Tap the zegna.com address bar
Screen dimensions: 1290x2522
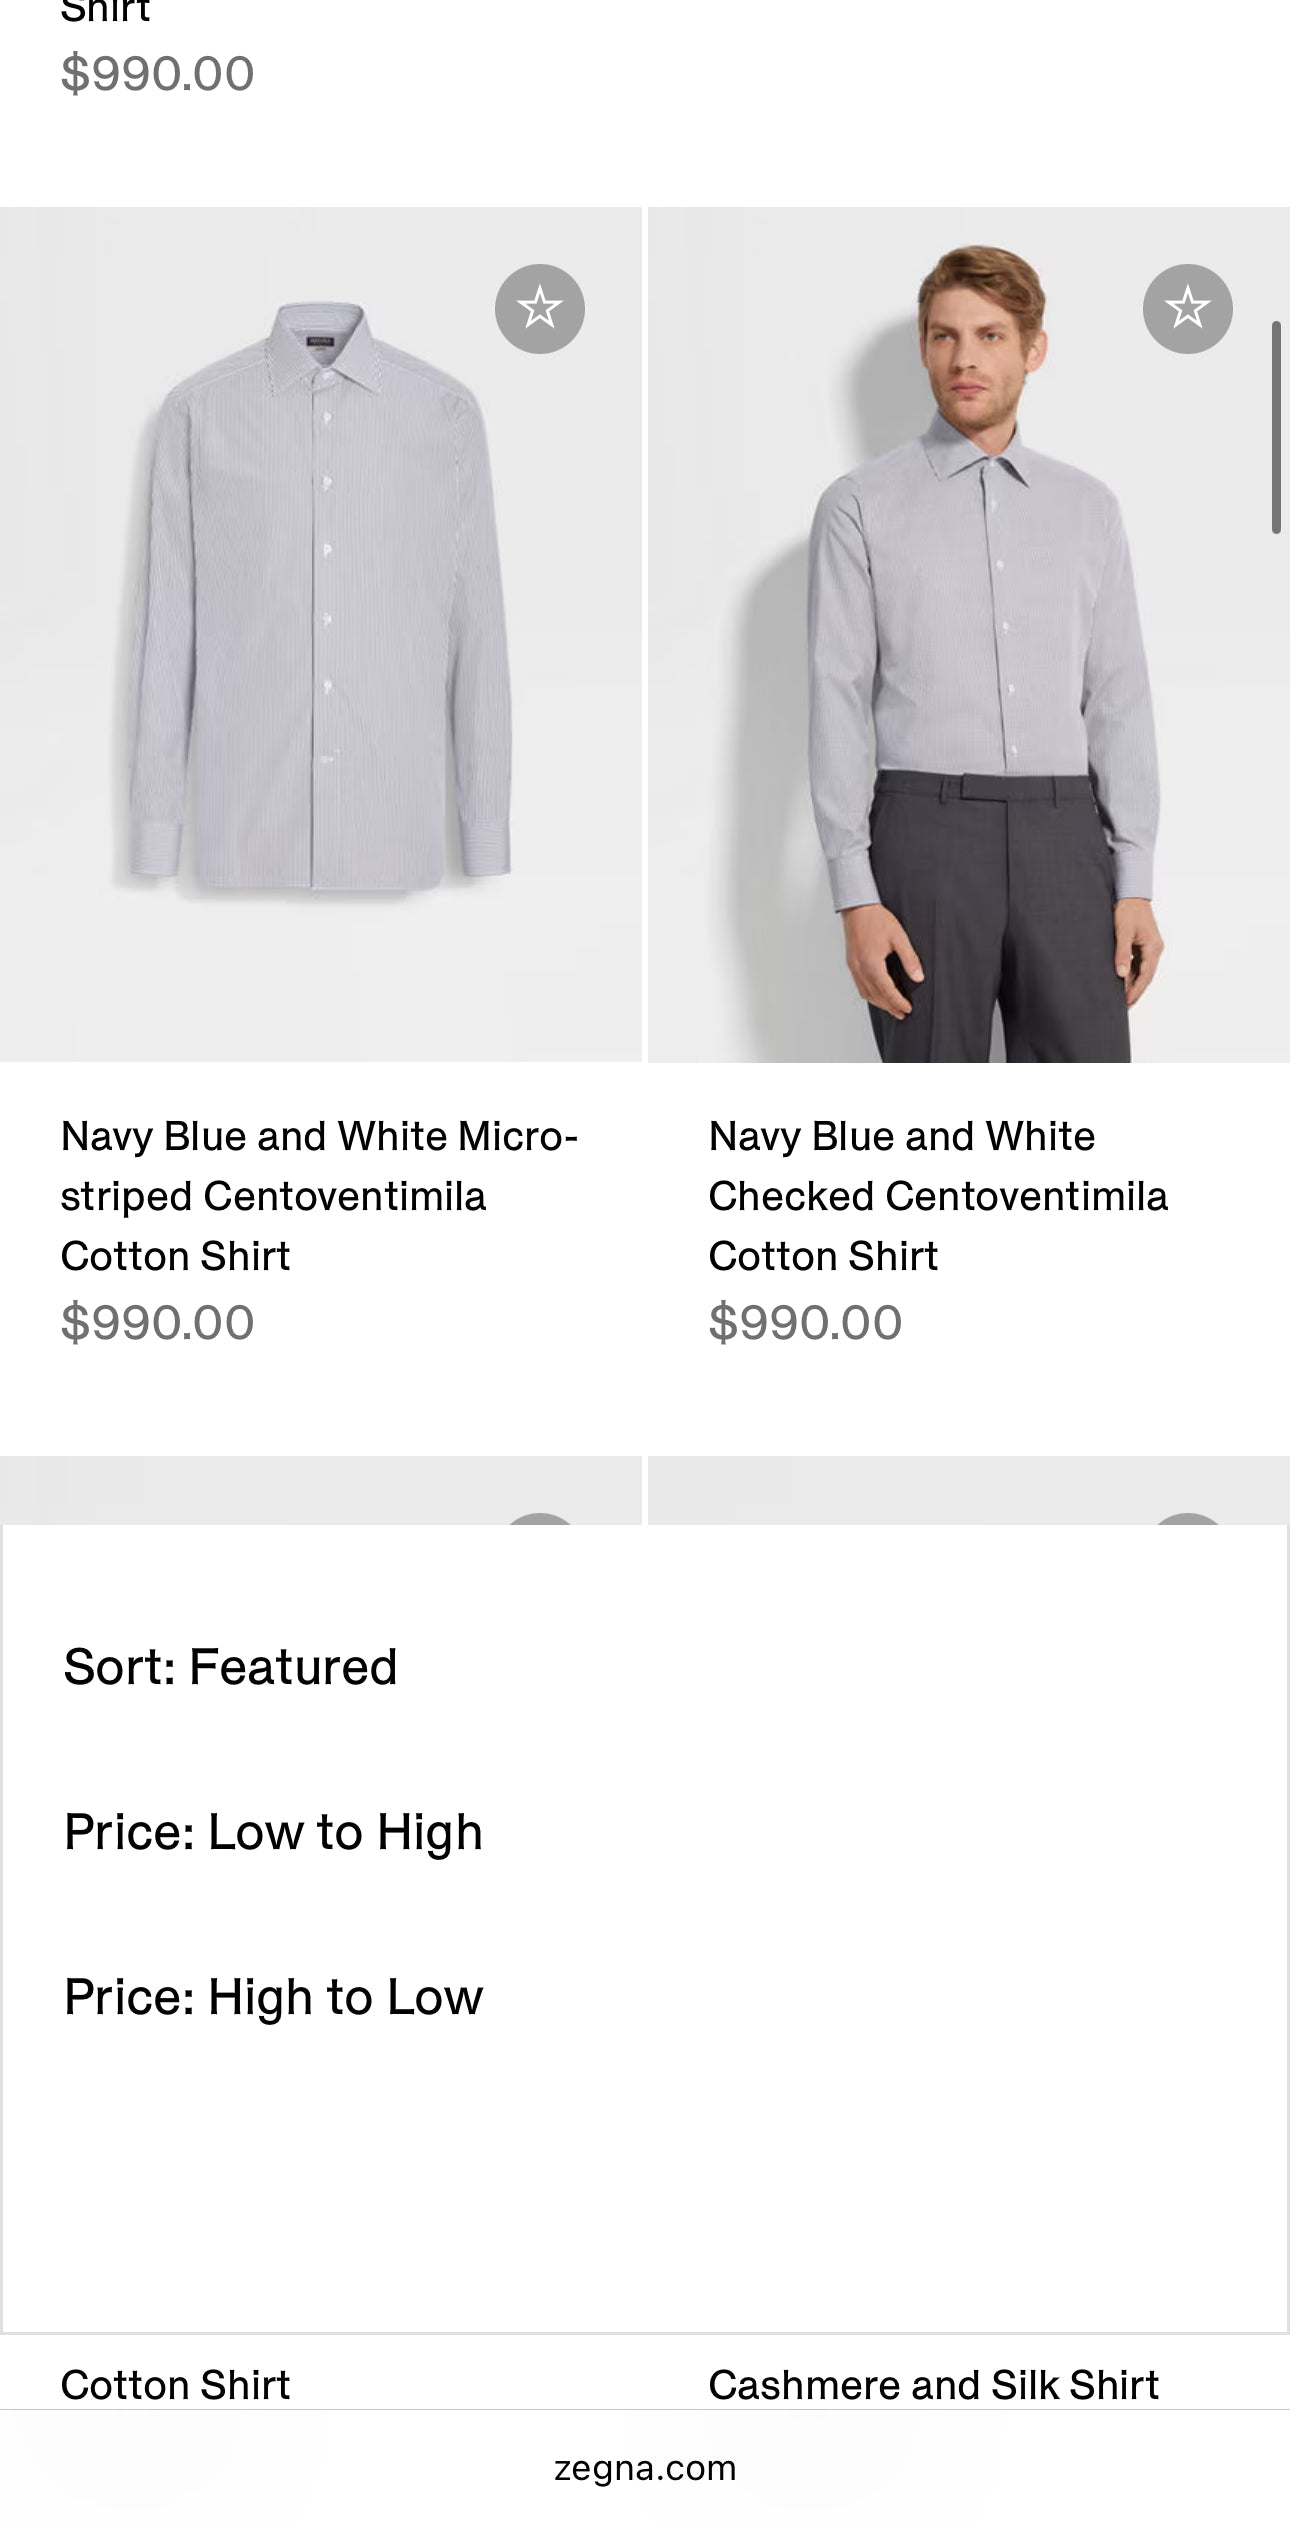point(645,2468)
